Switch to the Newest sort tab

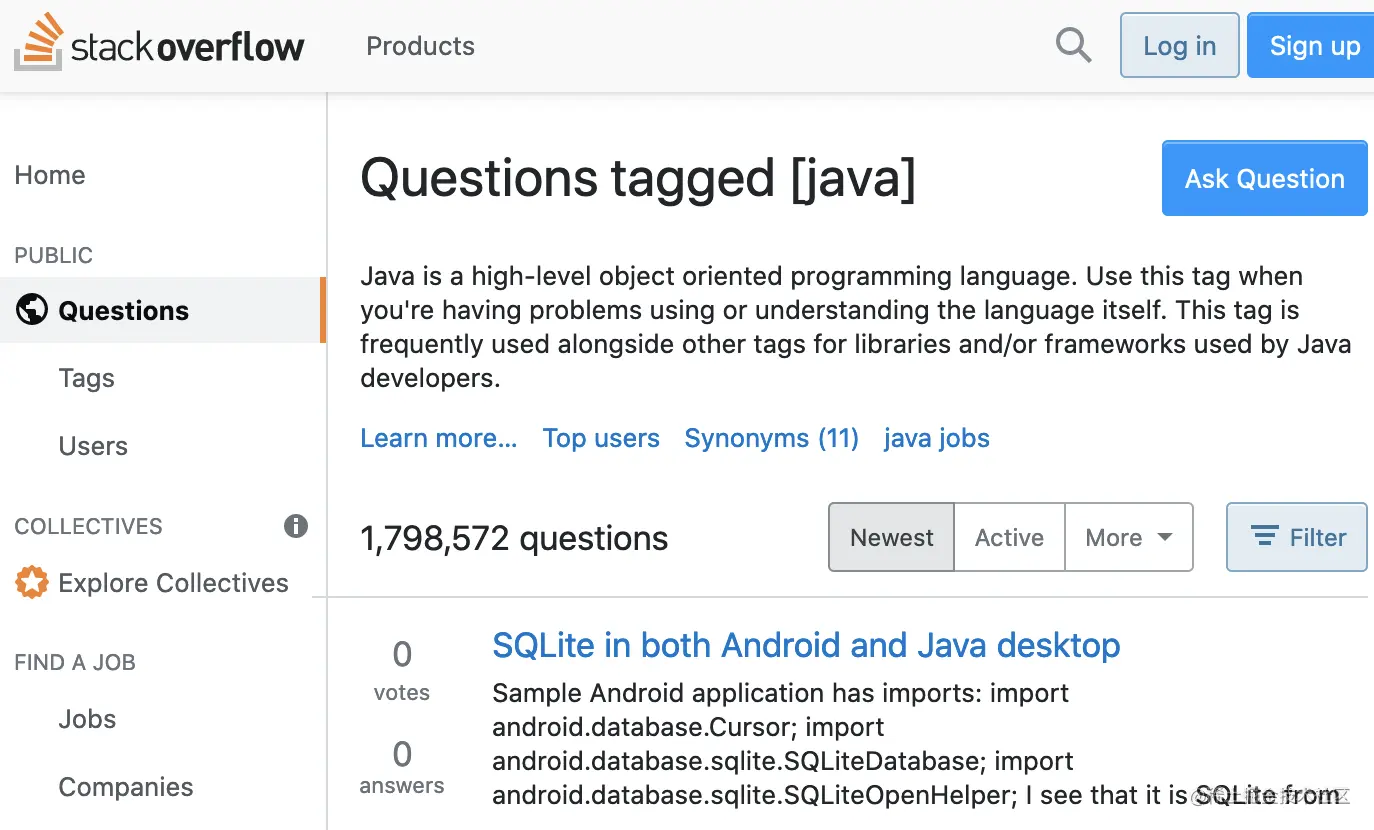click(x=891, y=537)
